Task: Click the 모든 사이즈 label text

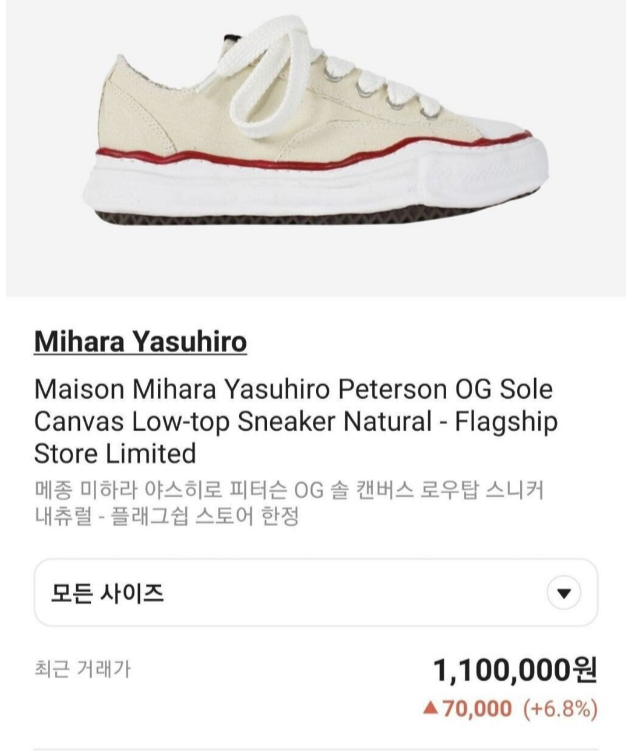Action: (x=107, y=593)
